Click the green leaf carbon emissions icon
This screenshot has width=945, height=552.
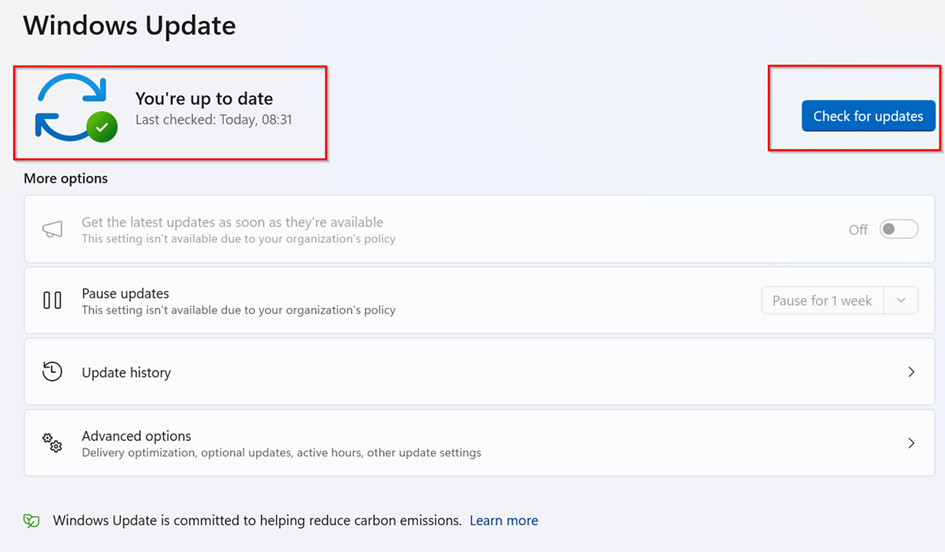(x=32, y=521)
